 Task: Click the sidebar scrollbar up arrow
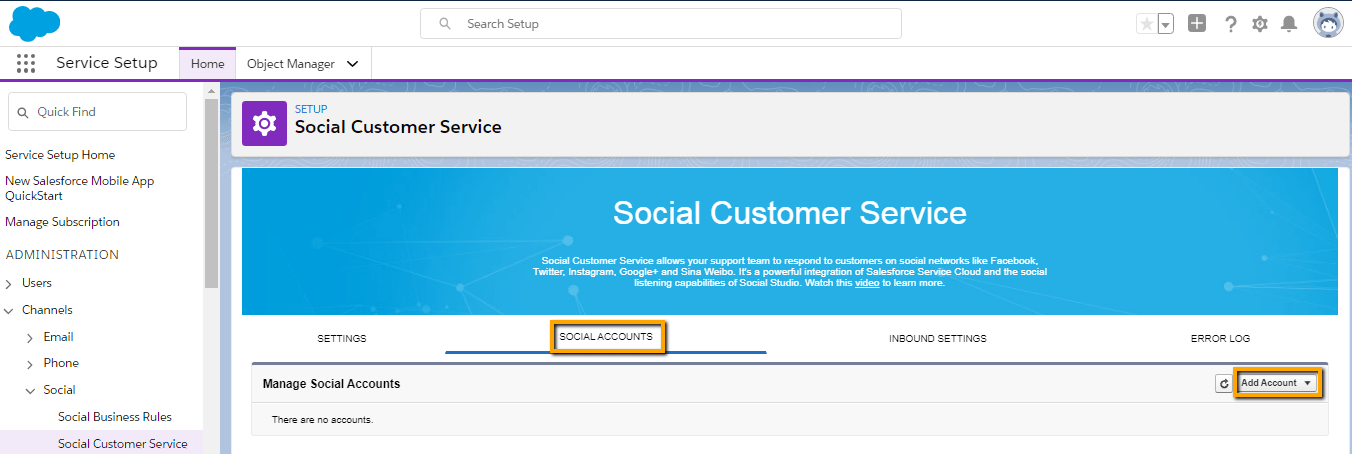(211, 90)
